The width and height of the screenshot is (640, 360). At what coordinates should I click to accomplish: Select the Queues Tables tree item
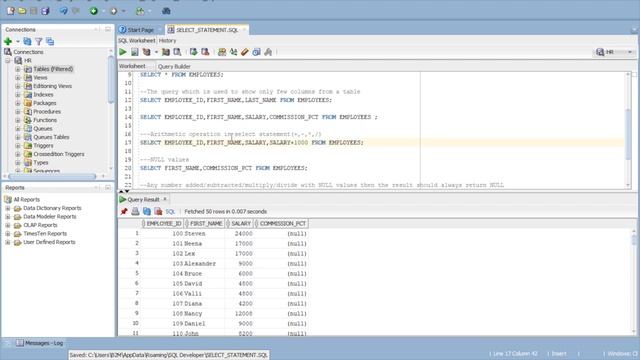pos(51,137)
